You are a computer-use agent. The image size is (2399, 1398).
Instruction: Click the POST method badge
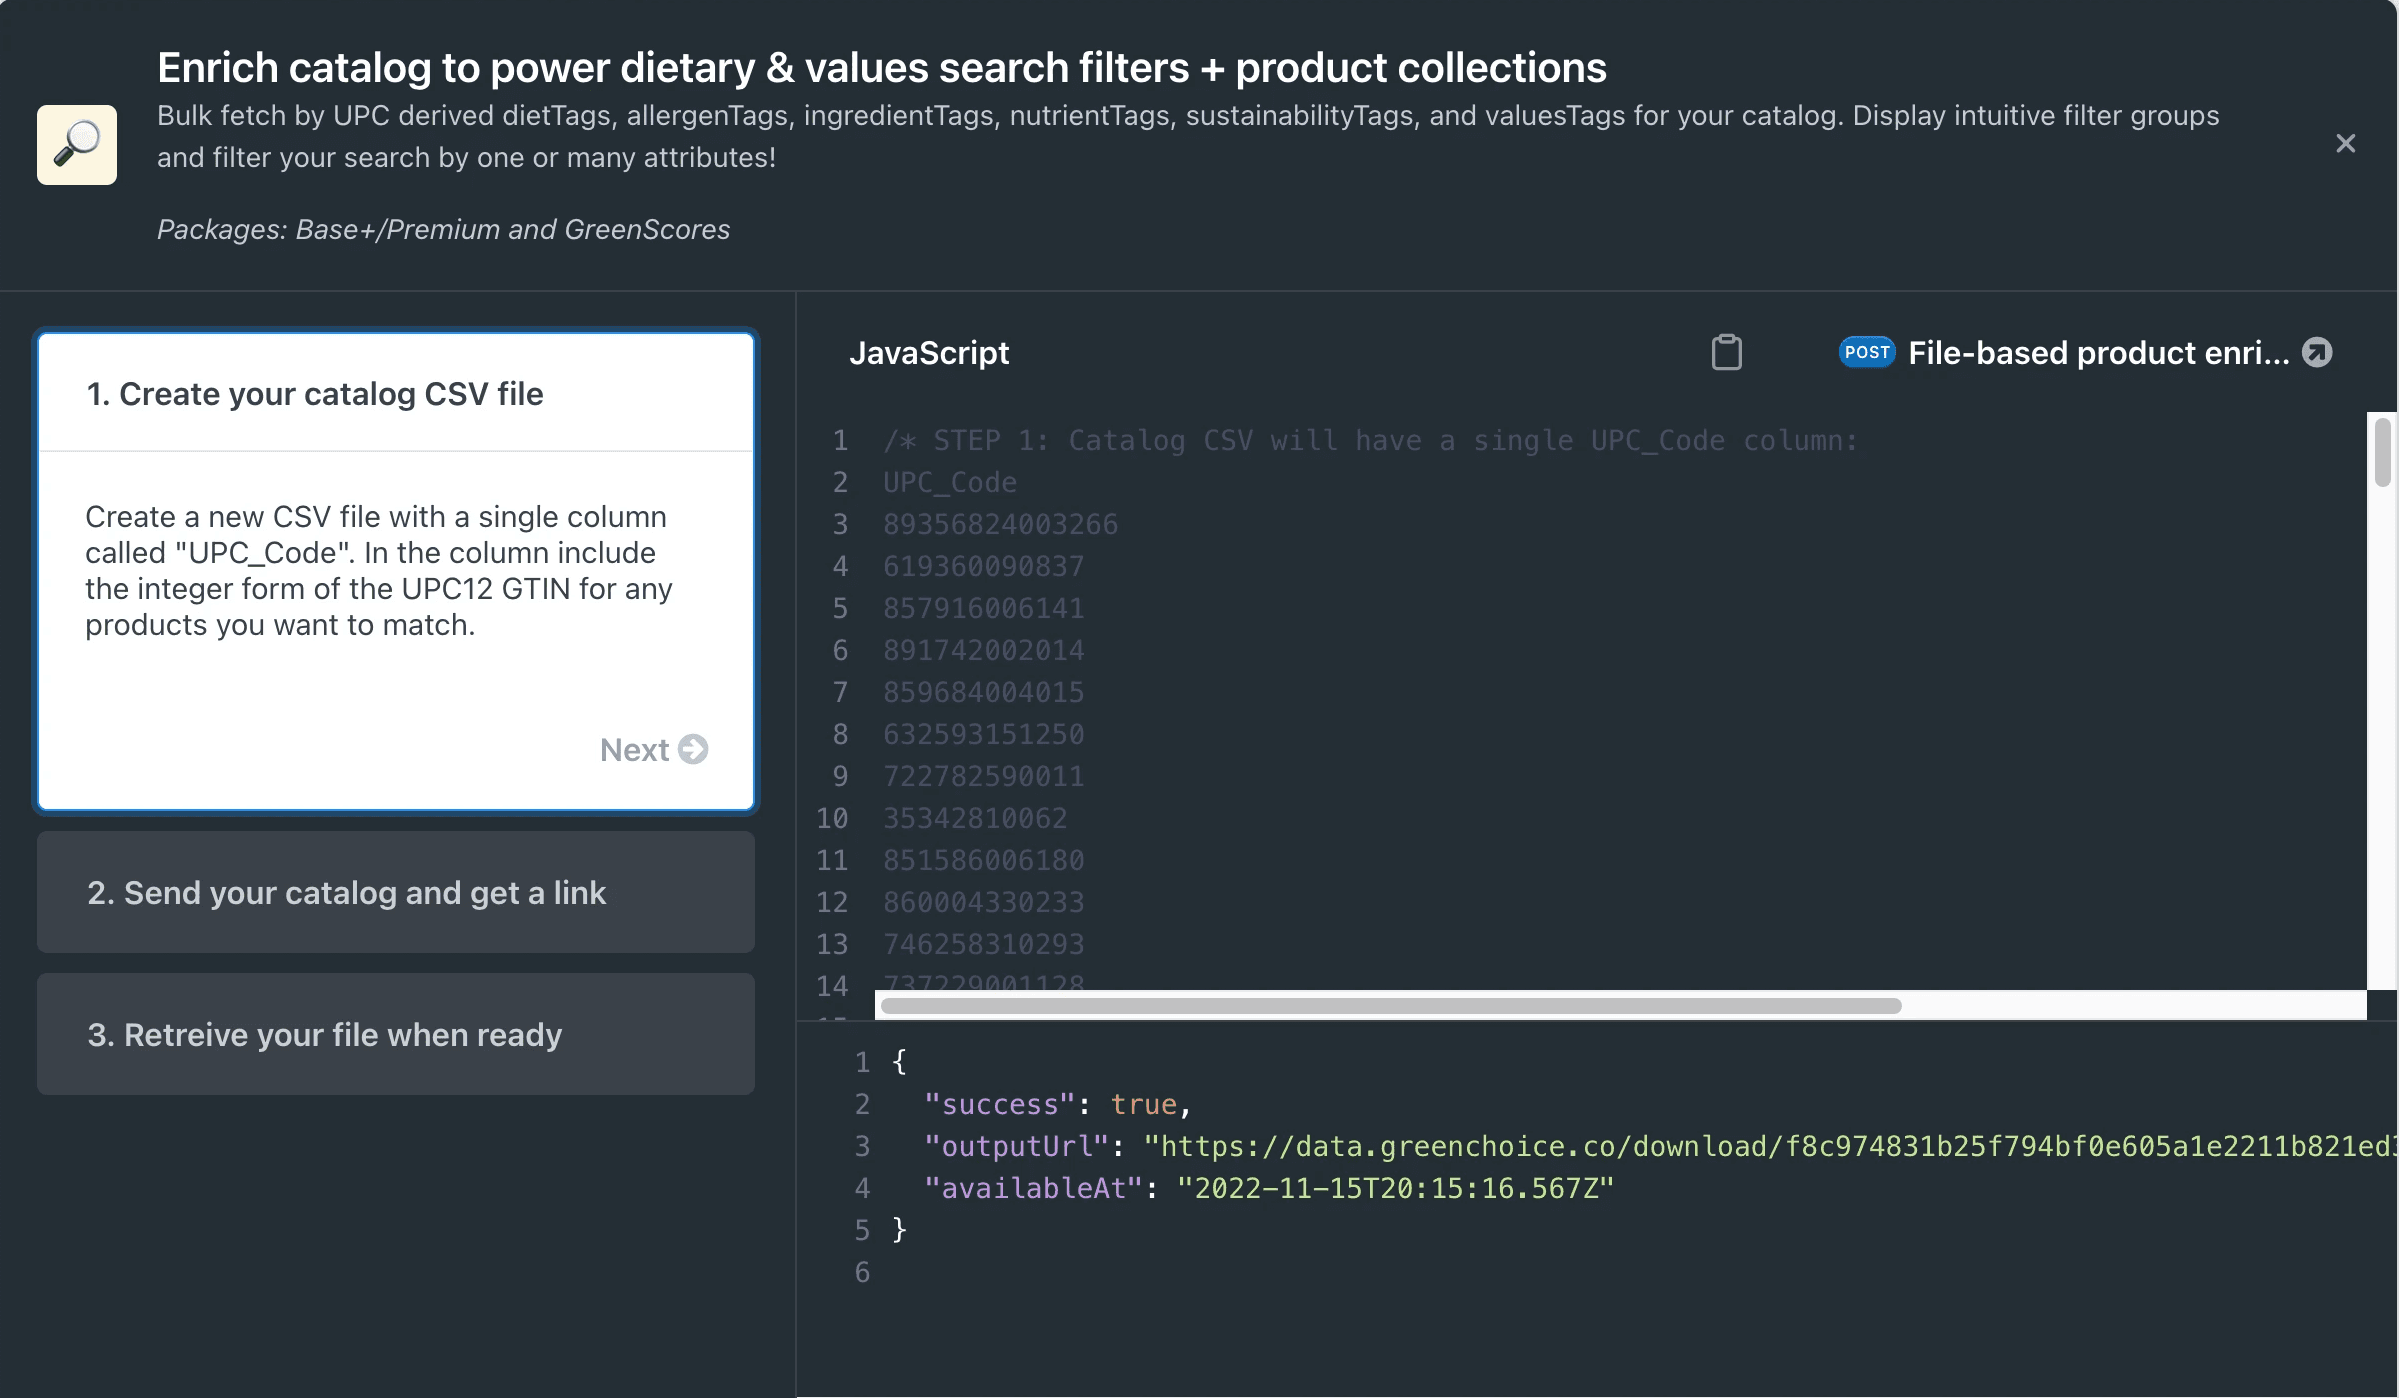click(x=1866, y=353)
